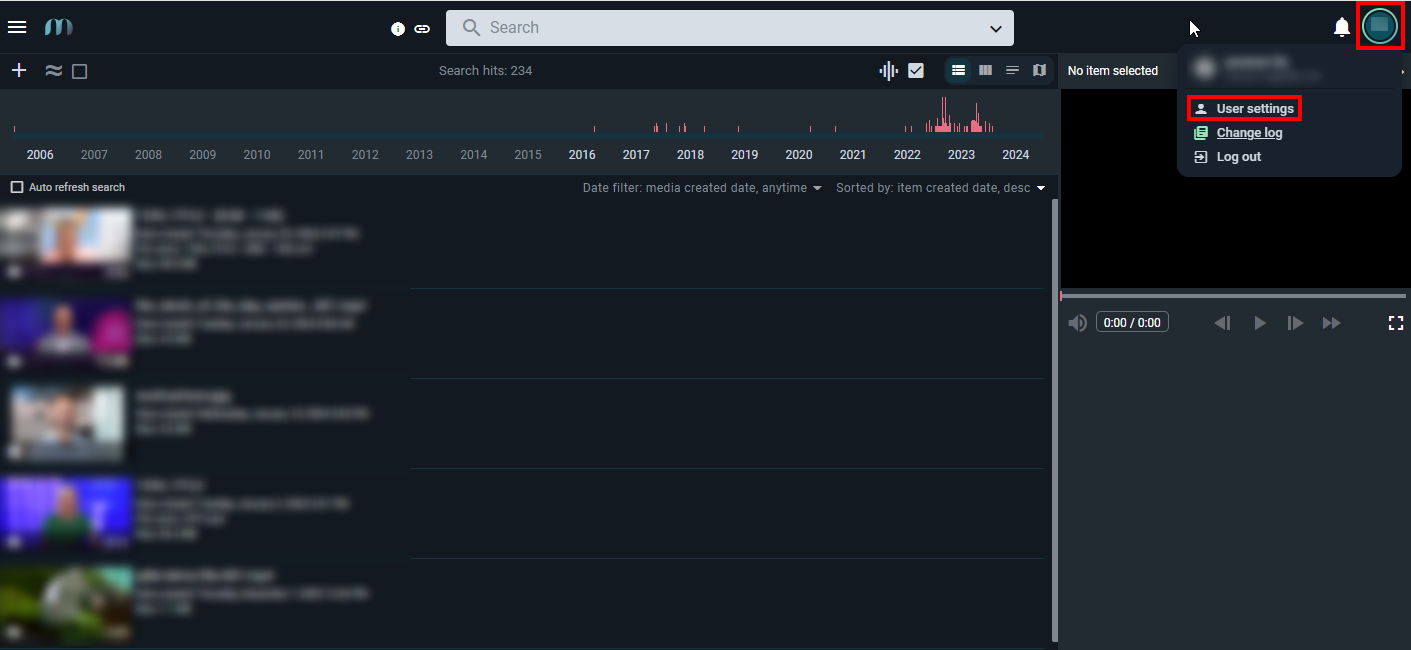The width and height of the screenshot is (1411, 650).
Task: Switch to the column grid view
Action: click(985, 70)
